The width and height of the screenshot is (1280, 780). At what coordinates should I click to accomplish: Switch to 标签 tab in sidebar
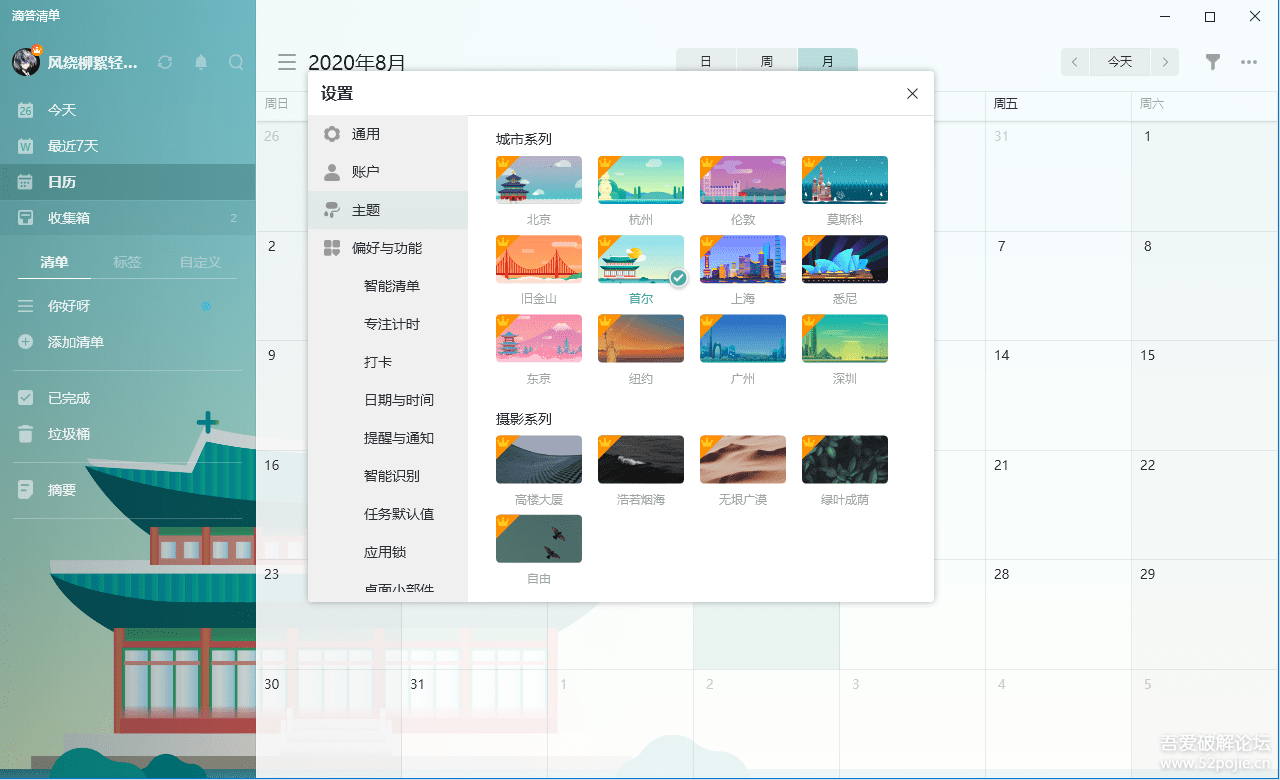[x=127, y=262]
